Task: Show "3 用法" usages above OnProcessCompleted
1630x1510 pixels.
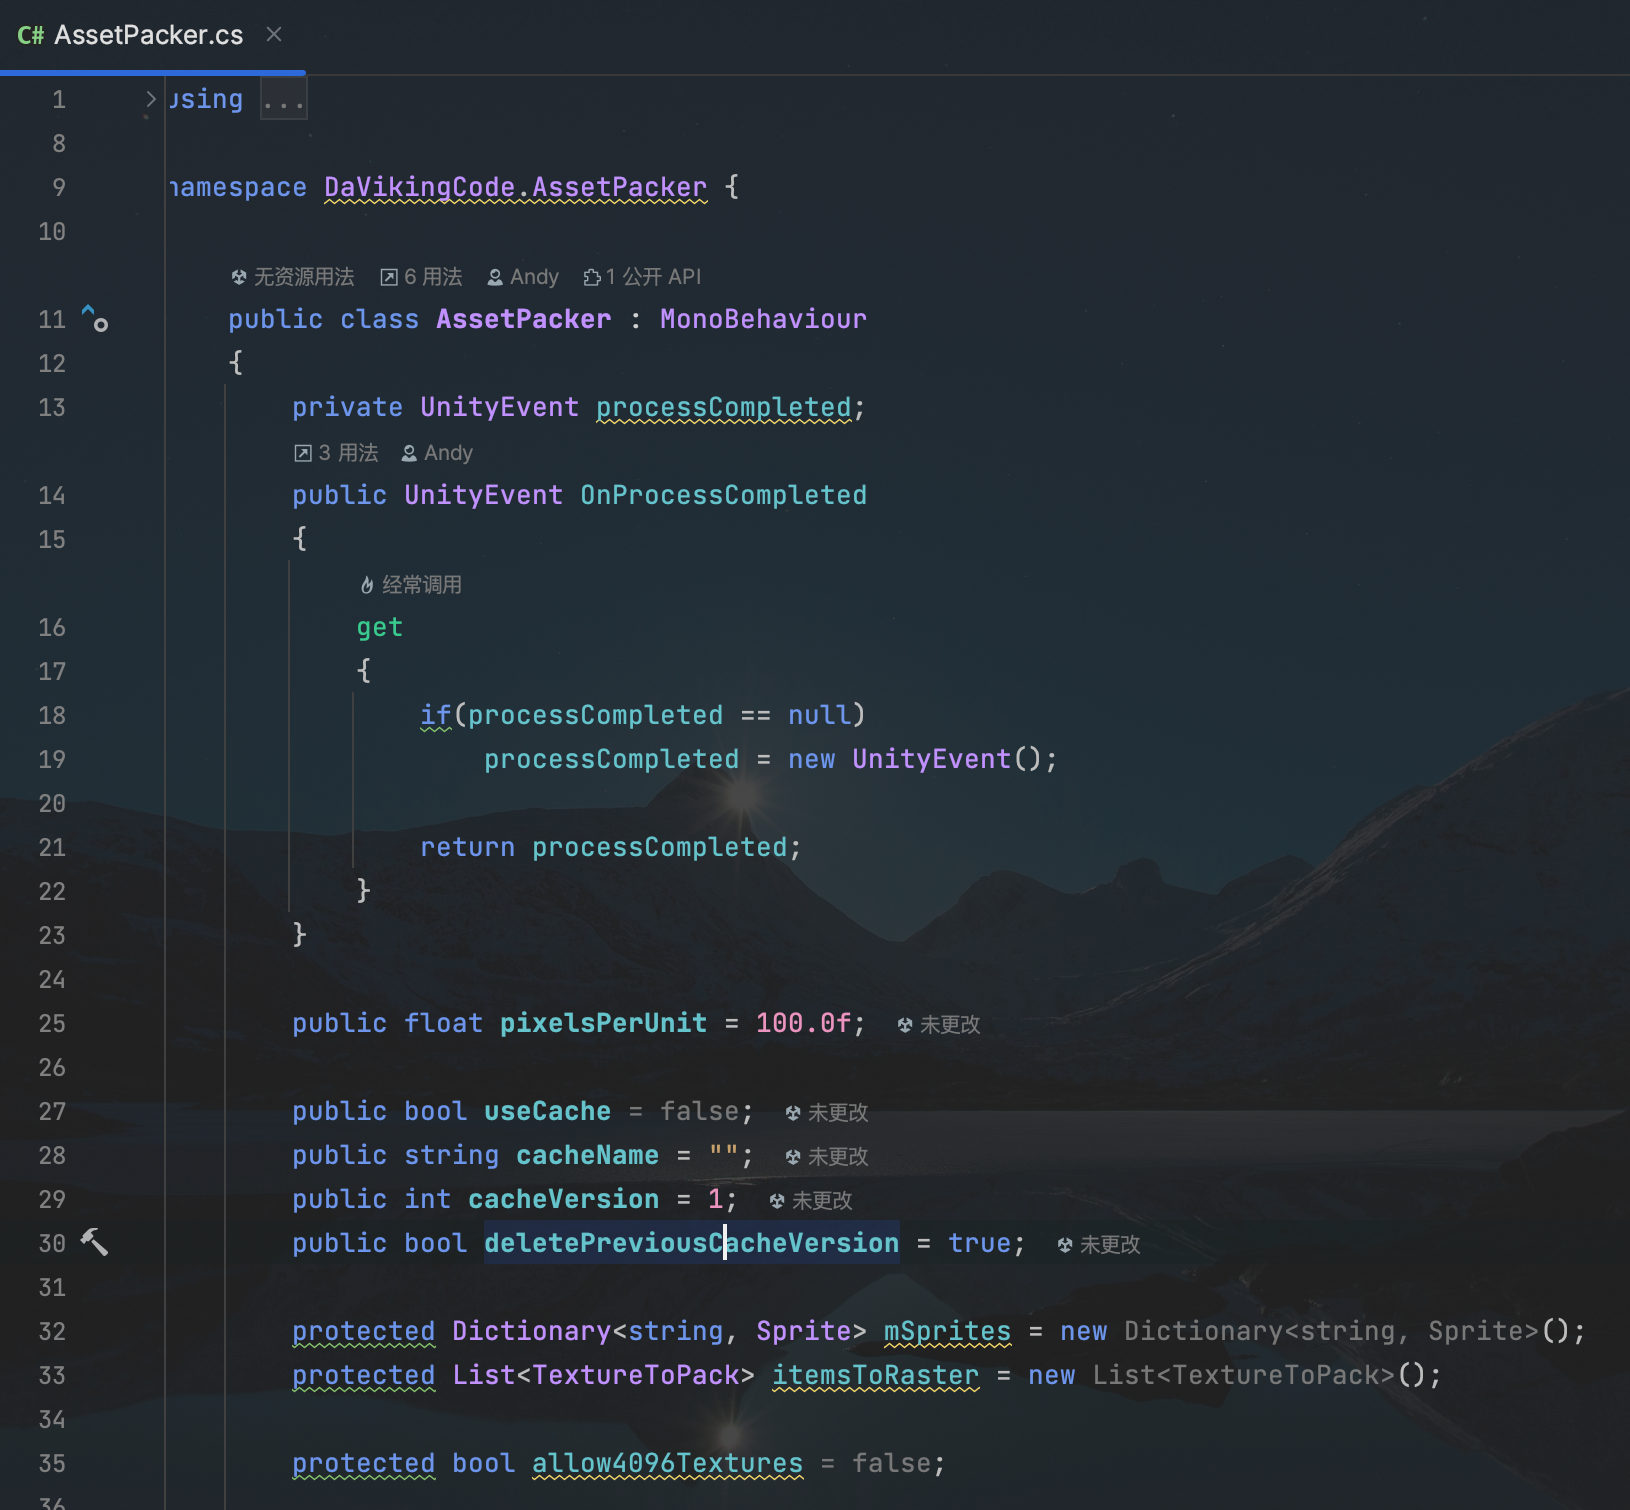Action: (337, 453)
